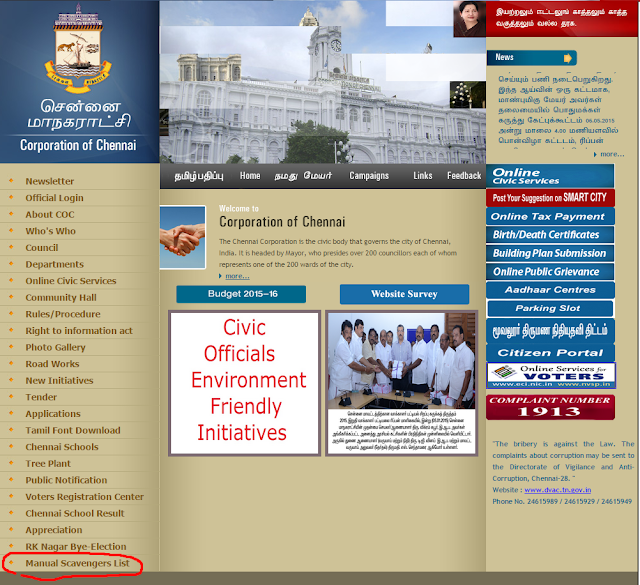Open Departments from the sidebar
Image resolution: width=640 pixels, height=585 pixels.
pyautogui.click(x=54, y=265)
